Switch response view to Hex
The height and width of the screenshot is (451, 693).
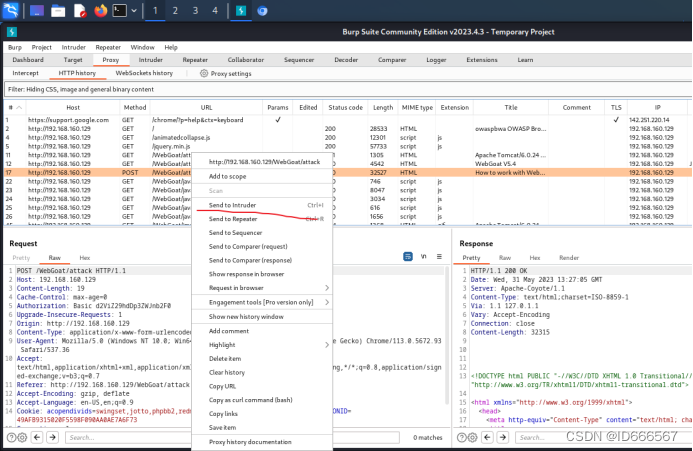[x=535, y=258]
